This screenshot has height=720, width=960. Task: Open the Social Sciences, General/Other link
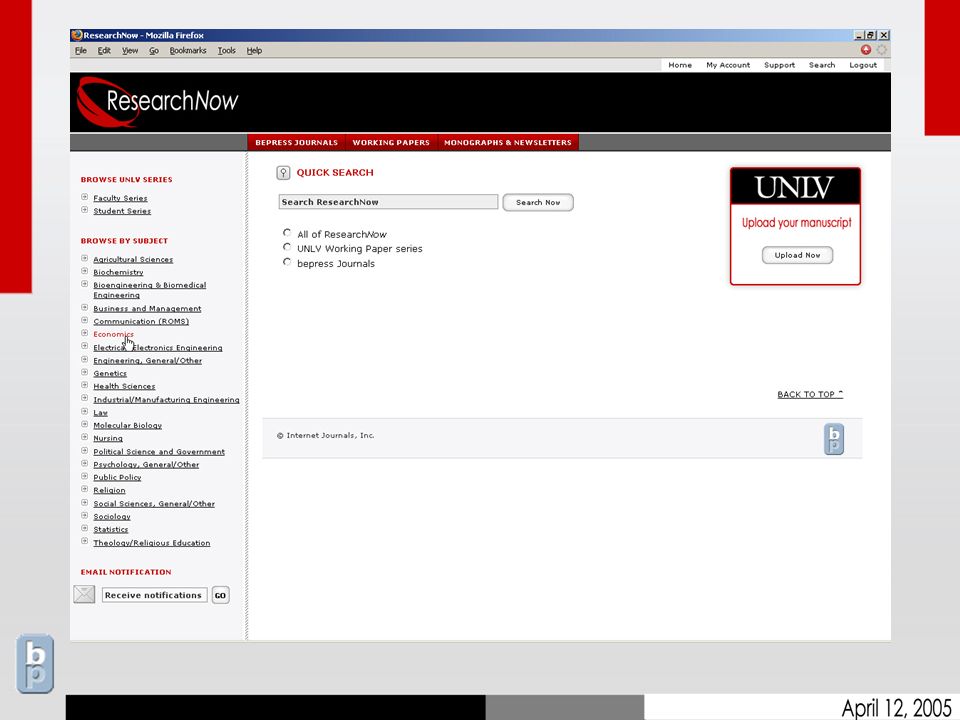point(154,504)
